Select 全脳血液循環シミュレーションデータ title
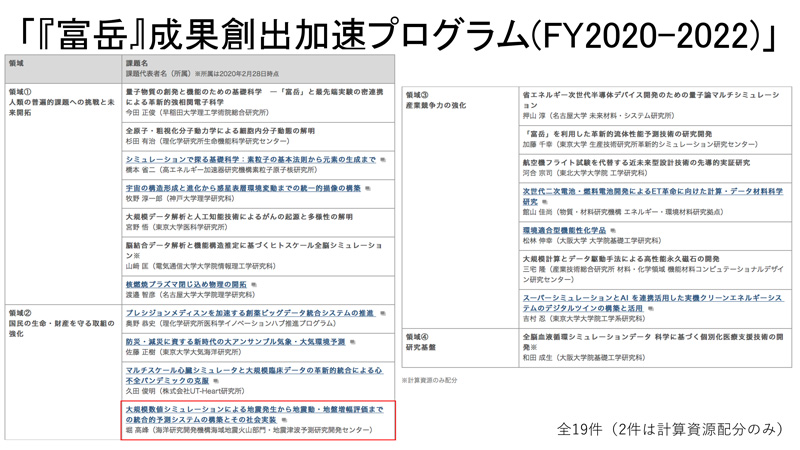 pos(653,342)
